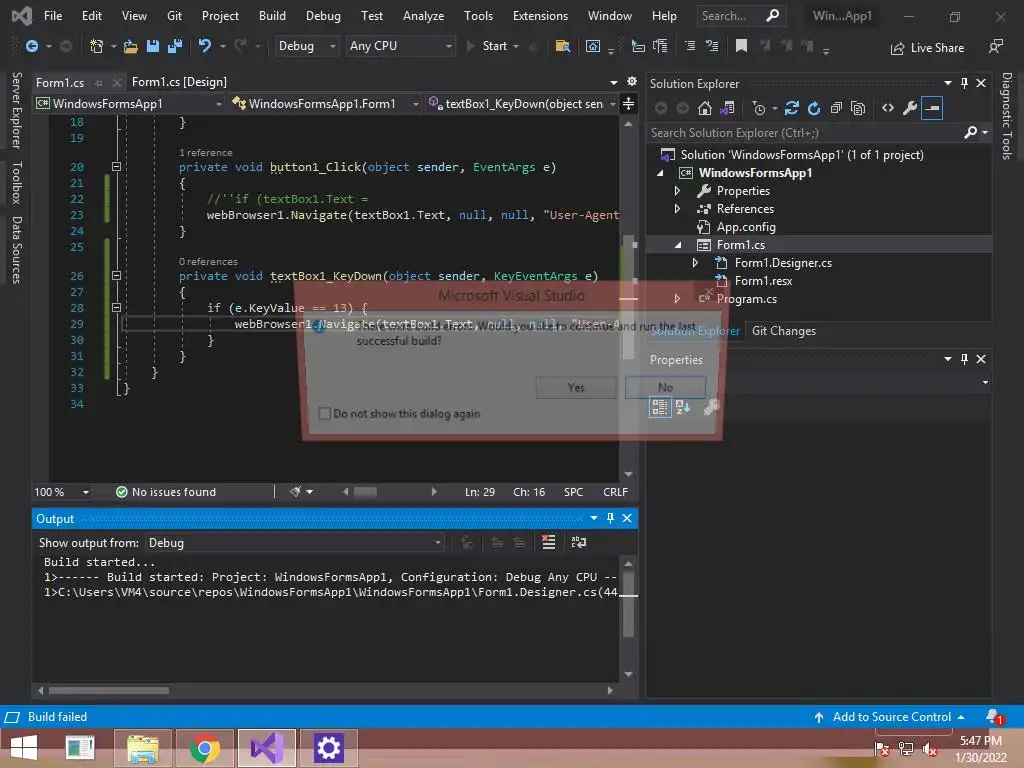Switch to the Form1.cs [Design] tab

(179, 82)
